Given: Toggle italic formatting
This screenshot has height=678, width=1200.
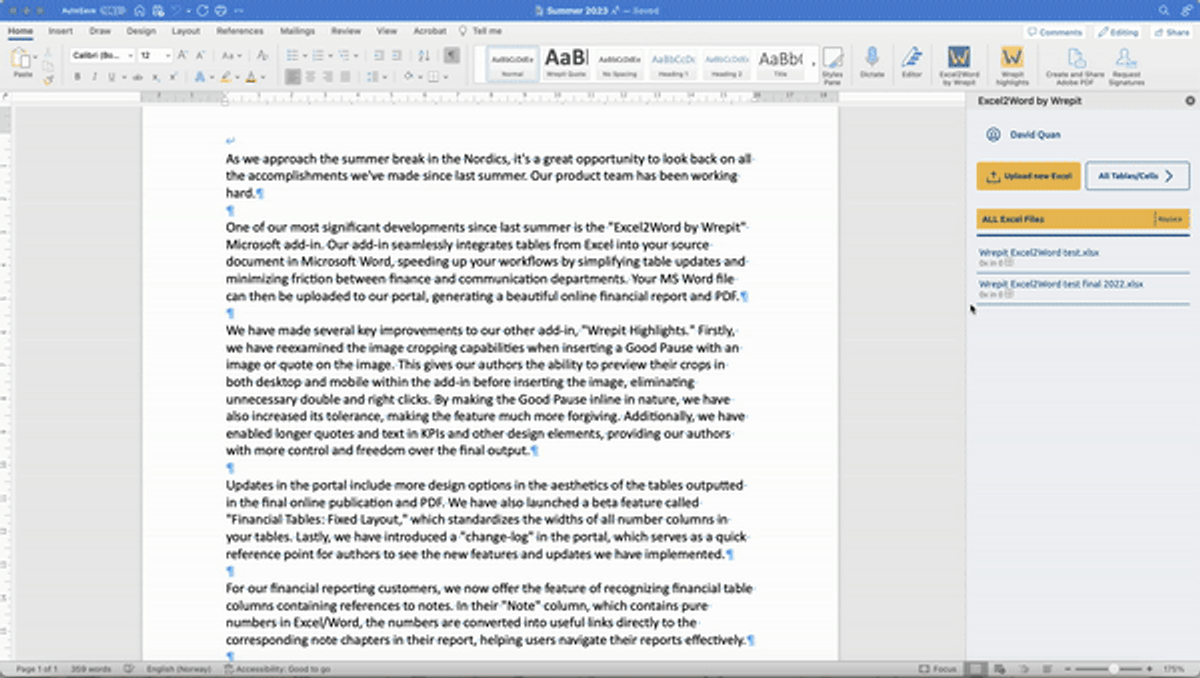Looking at the screenshot, I should pos(94,77).
